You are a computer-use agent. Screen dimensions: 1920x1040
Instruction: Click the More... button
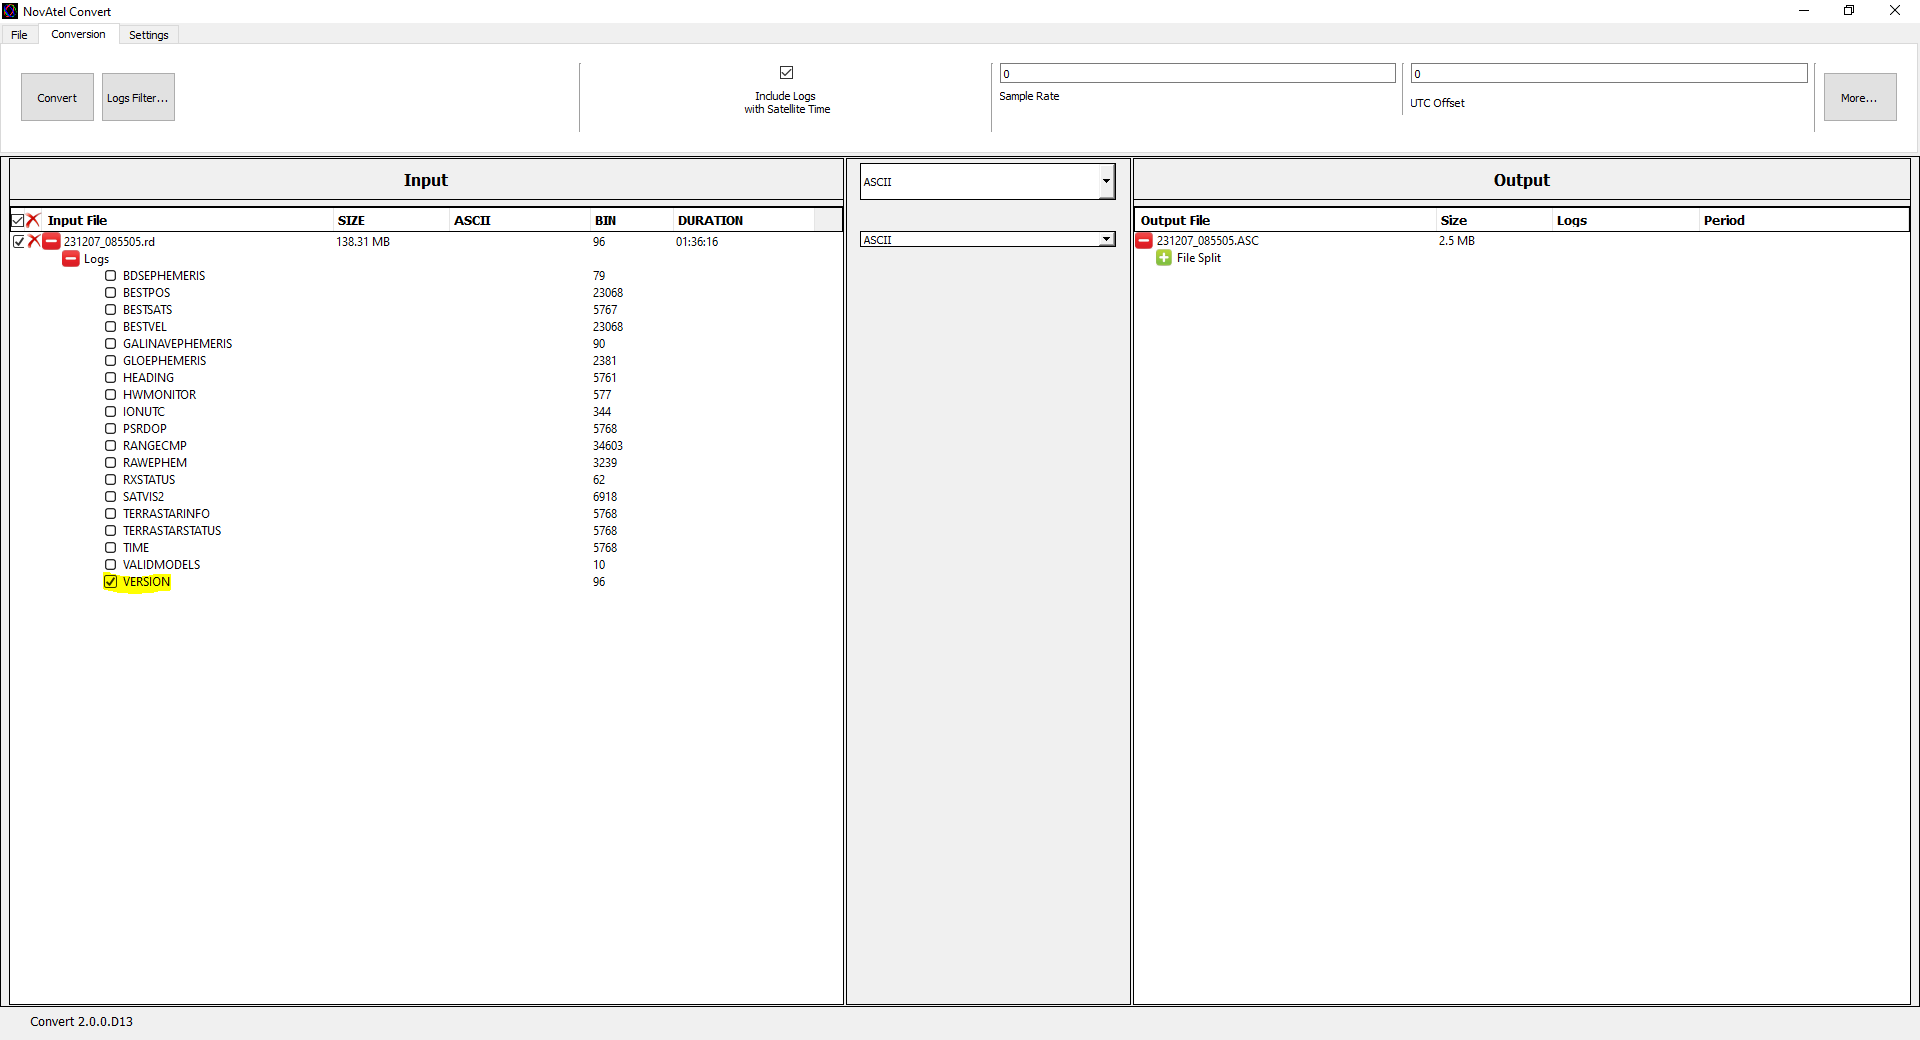[x=1859, y=97]
